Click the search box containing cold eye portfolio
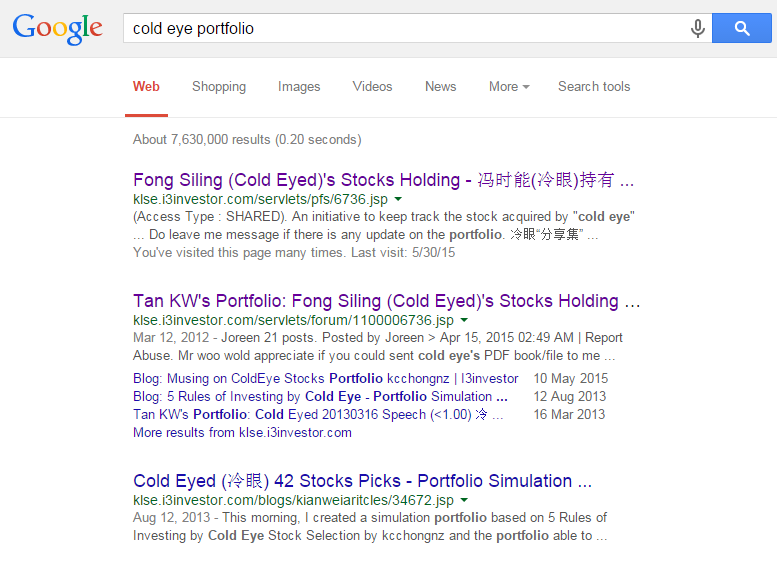This screenshot has width=777, height=565. 406,28
